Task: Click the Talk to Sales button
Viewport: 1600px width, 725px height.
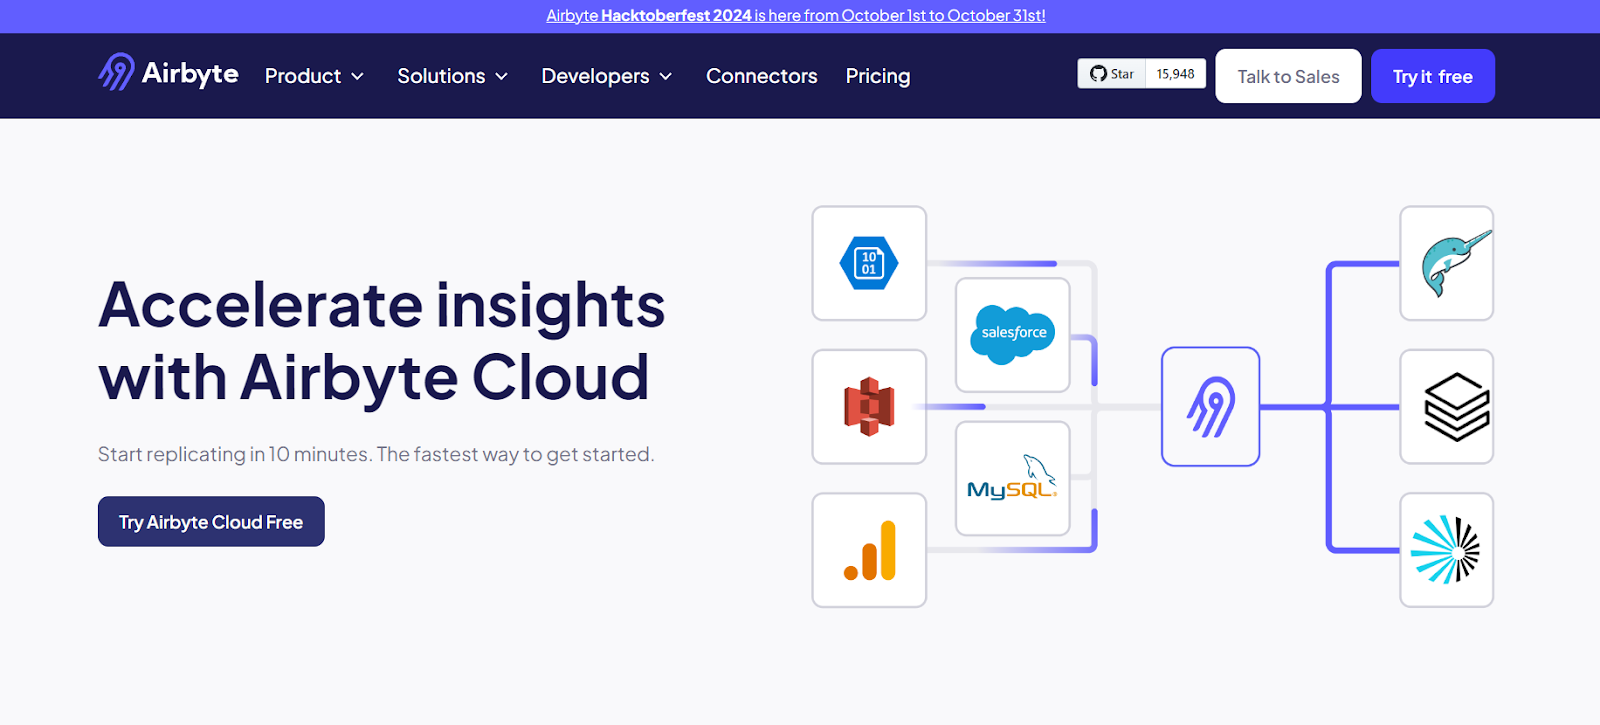Action: [1288, 76]
